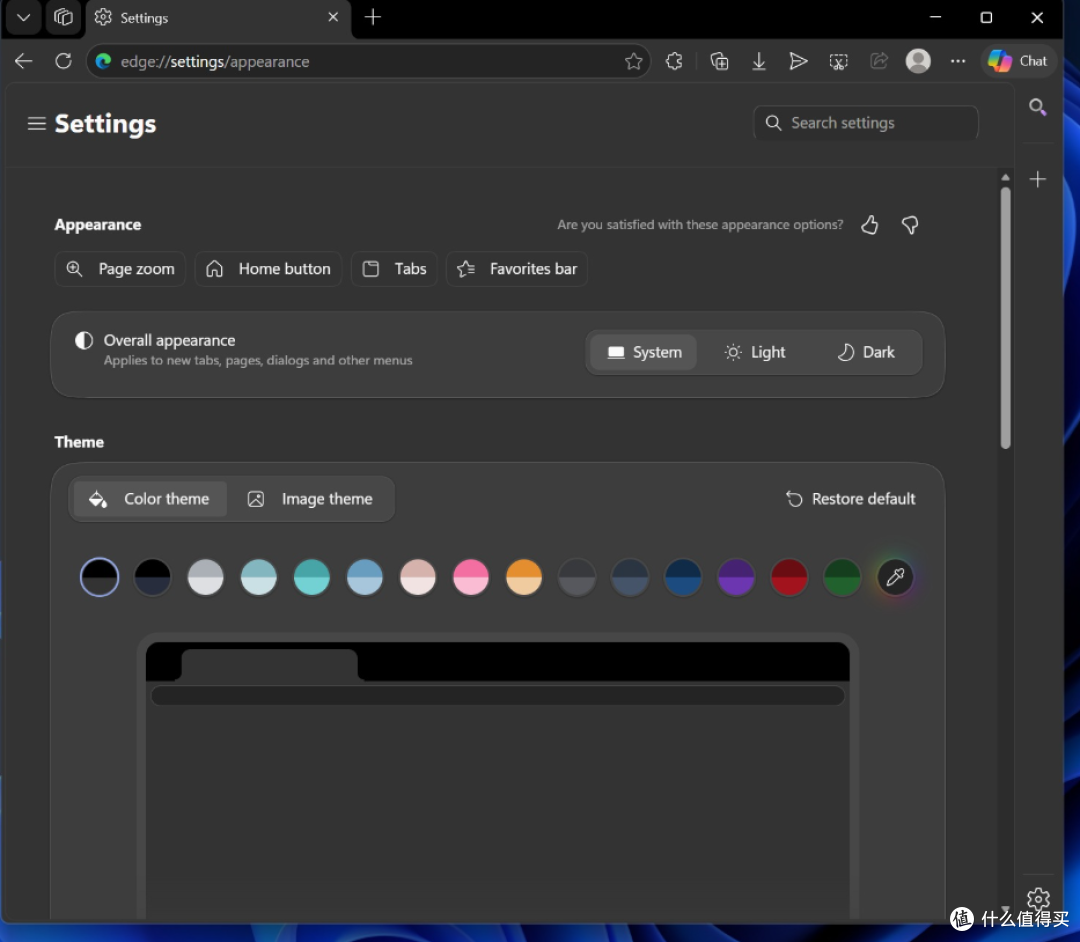Open the sidebar search icon
The image size is (1080, 942).
(1037, 107)
